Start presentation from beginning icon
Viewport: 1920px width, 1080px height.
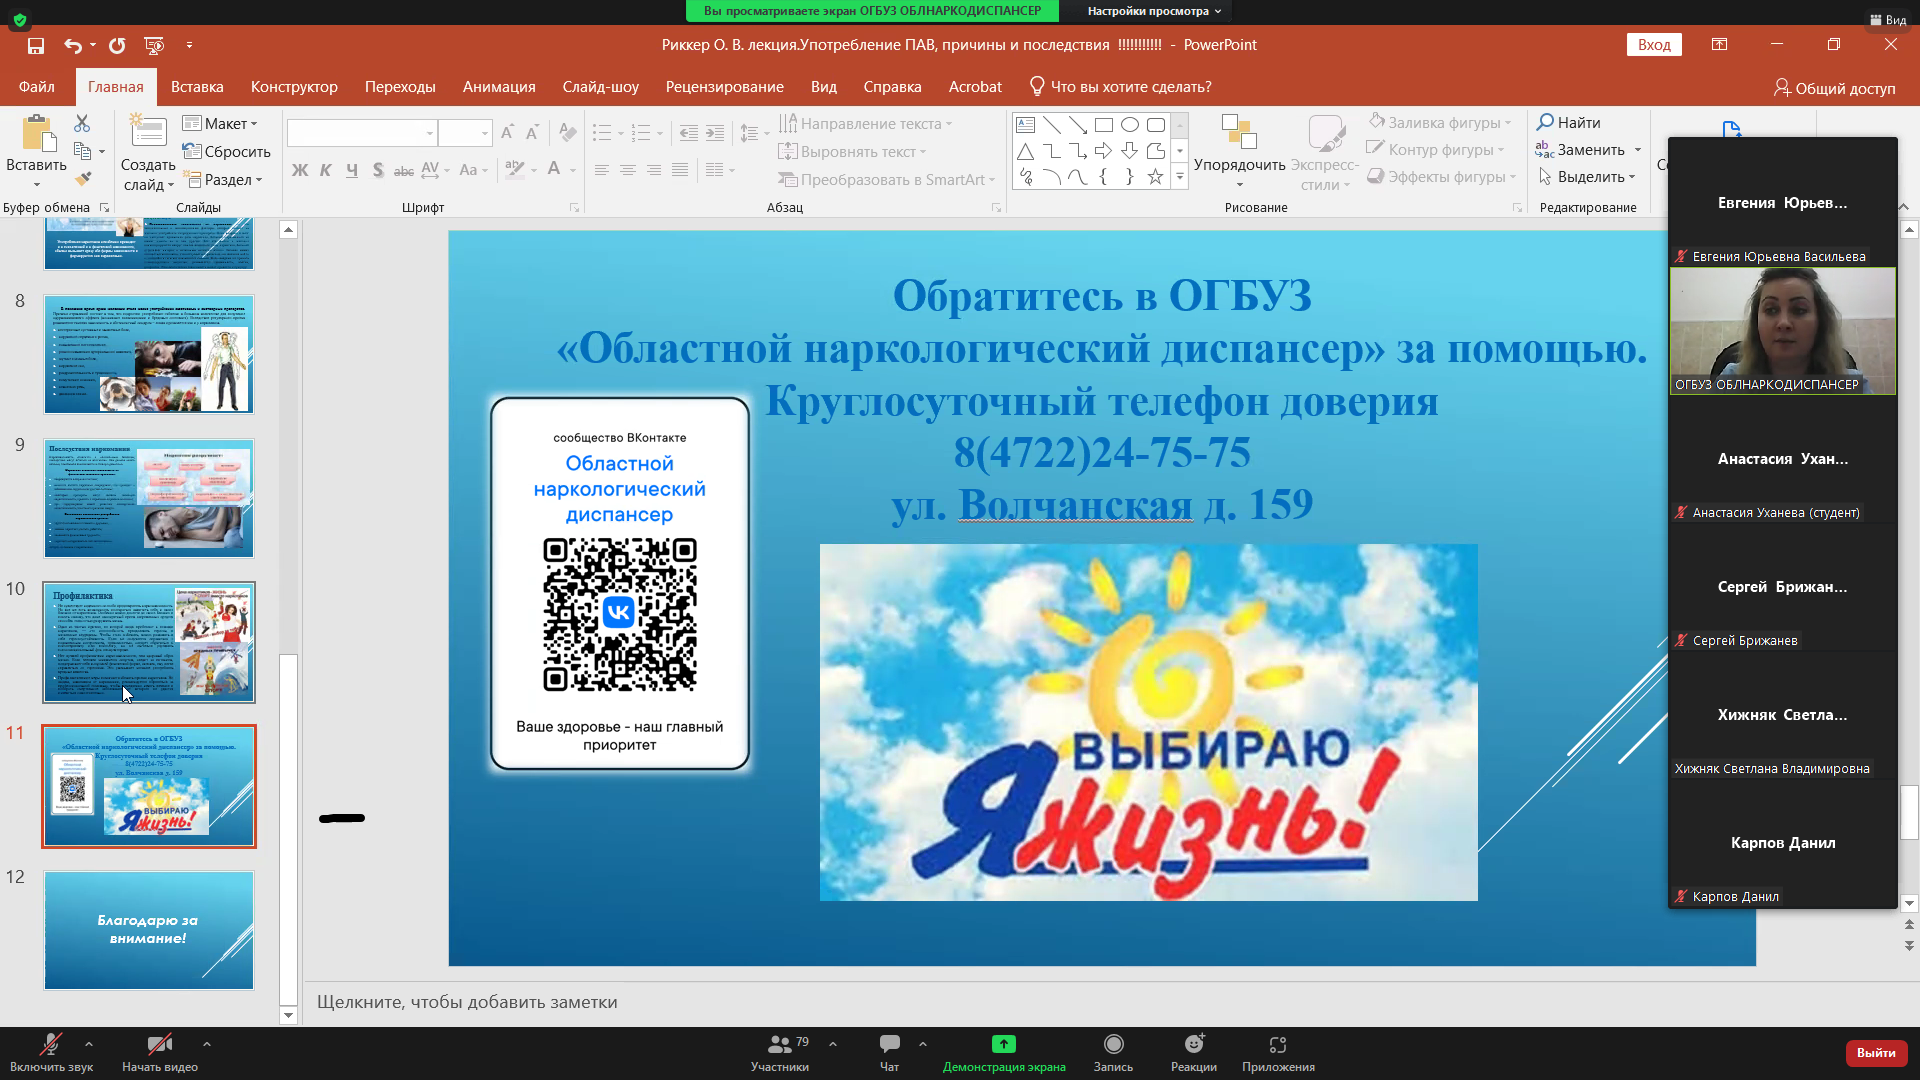click(154, 45)
